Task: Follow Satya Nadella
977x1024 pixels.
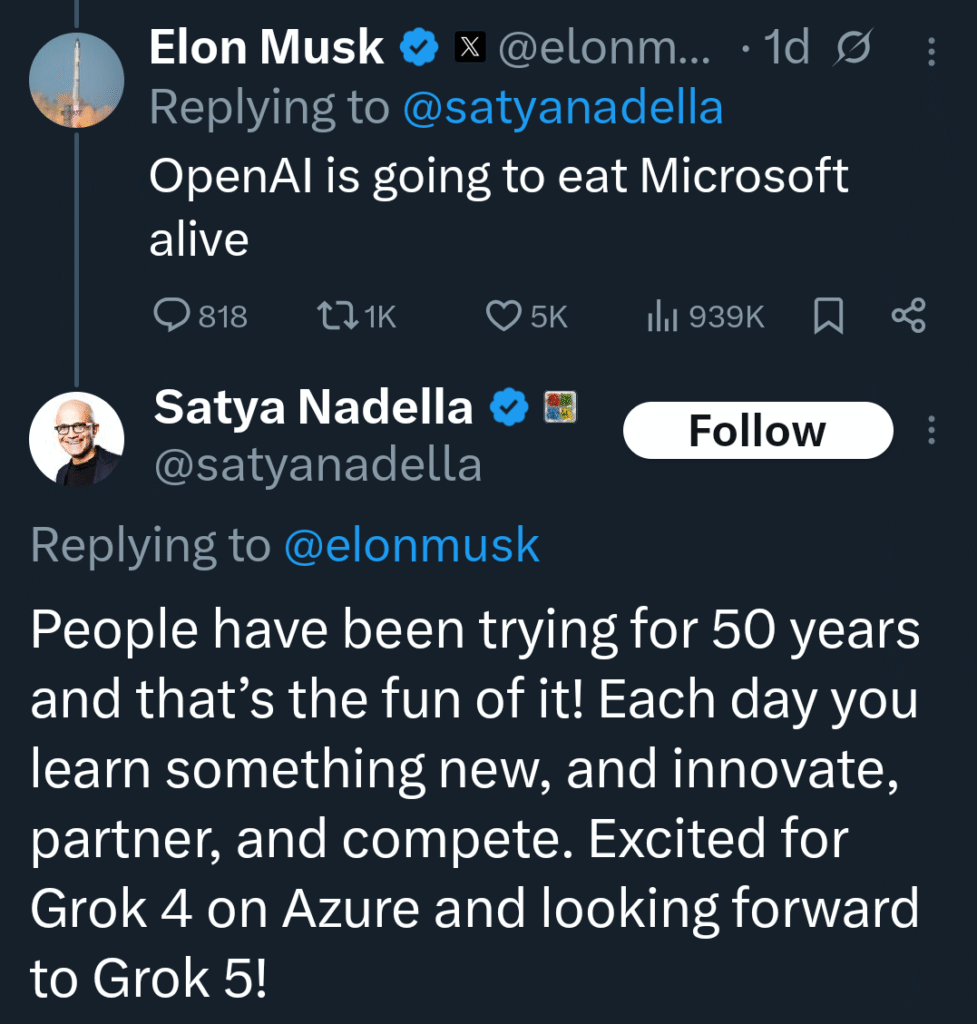Action: 757,430
